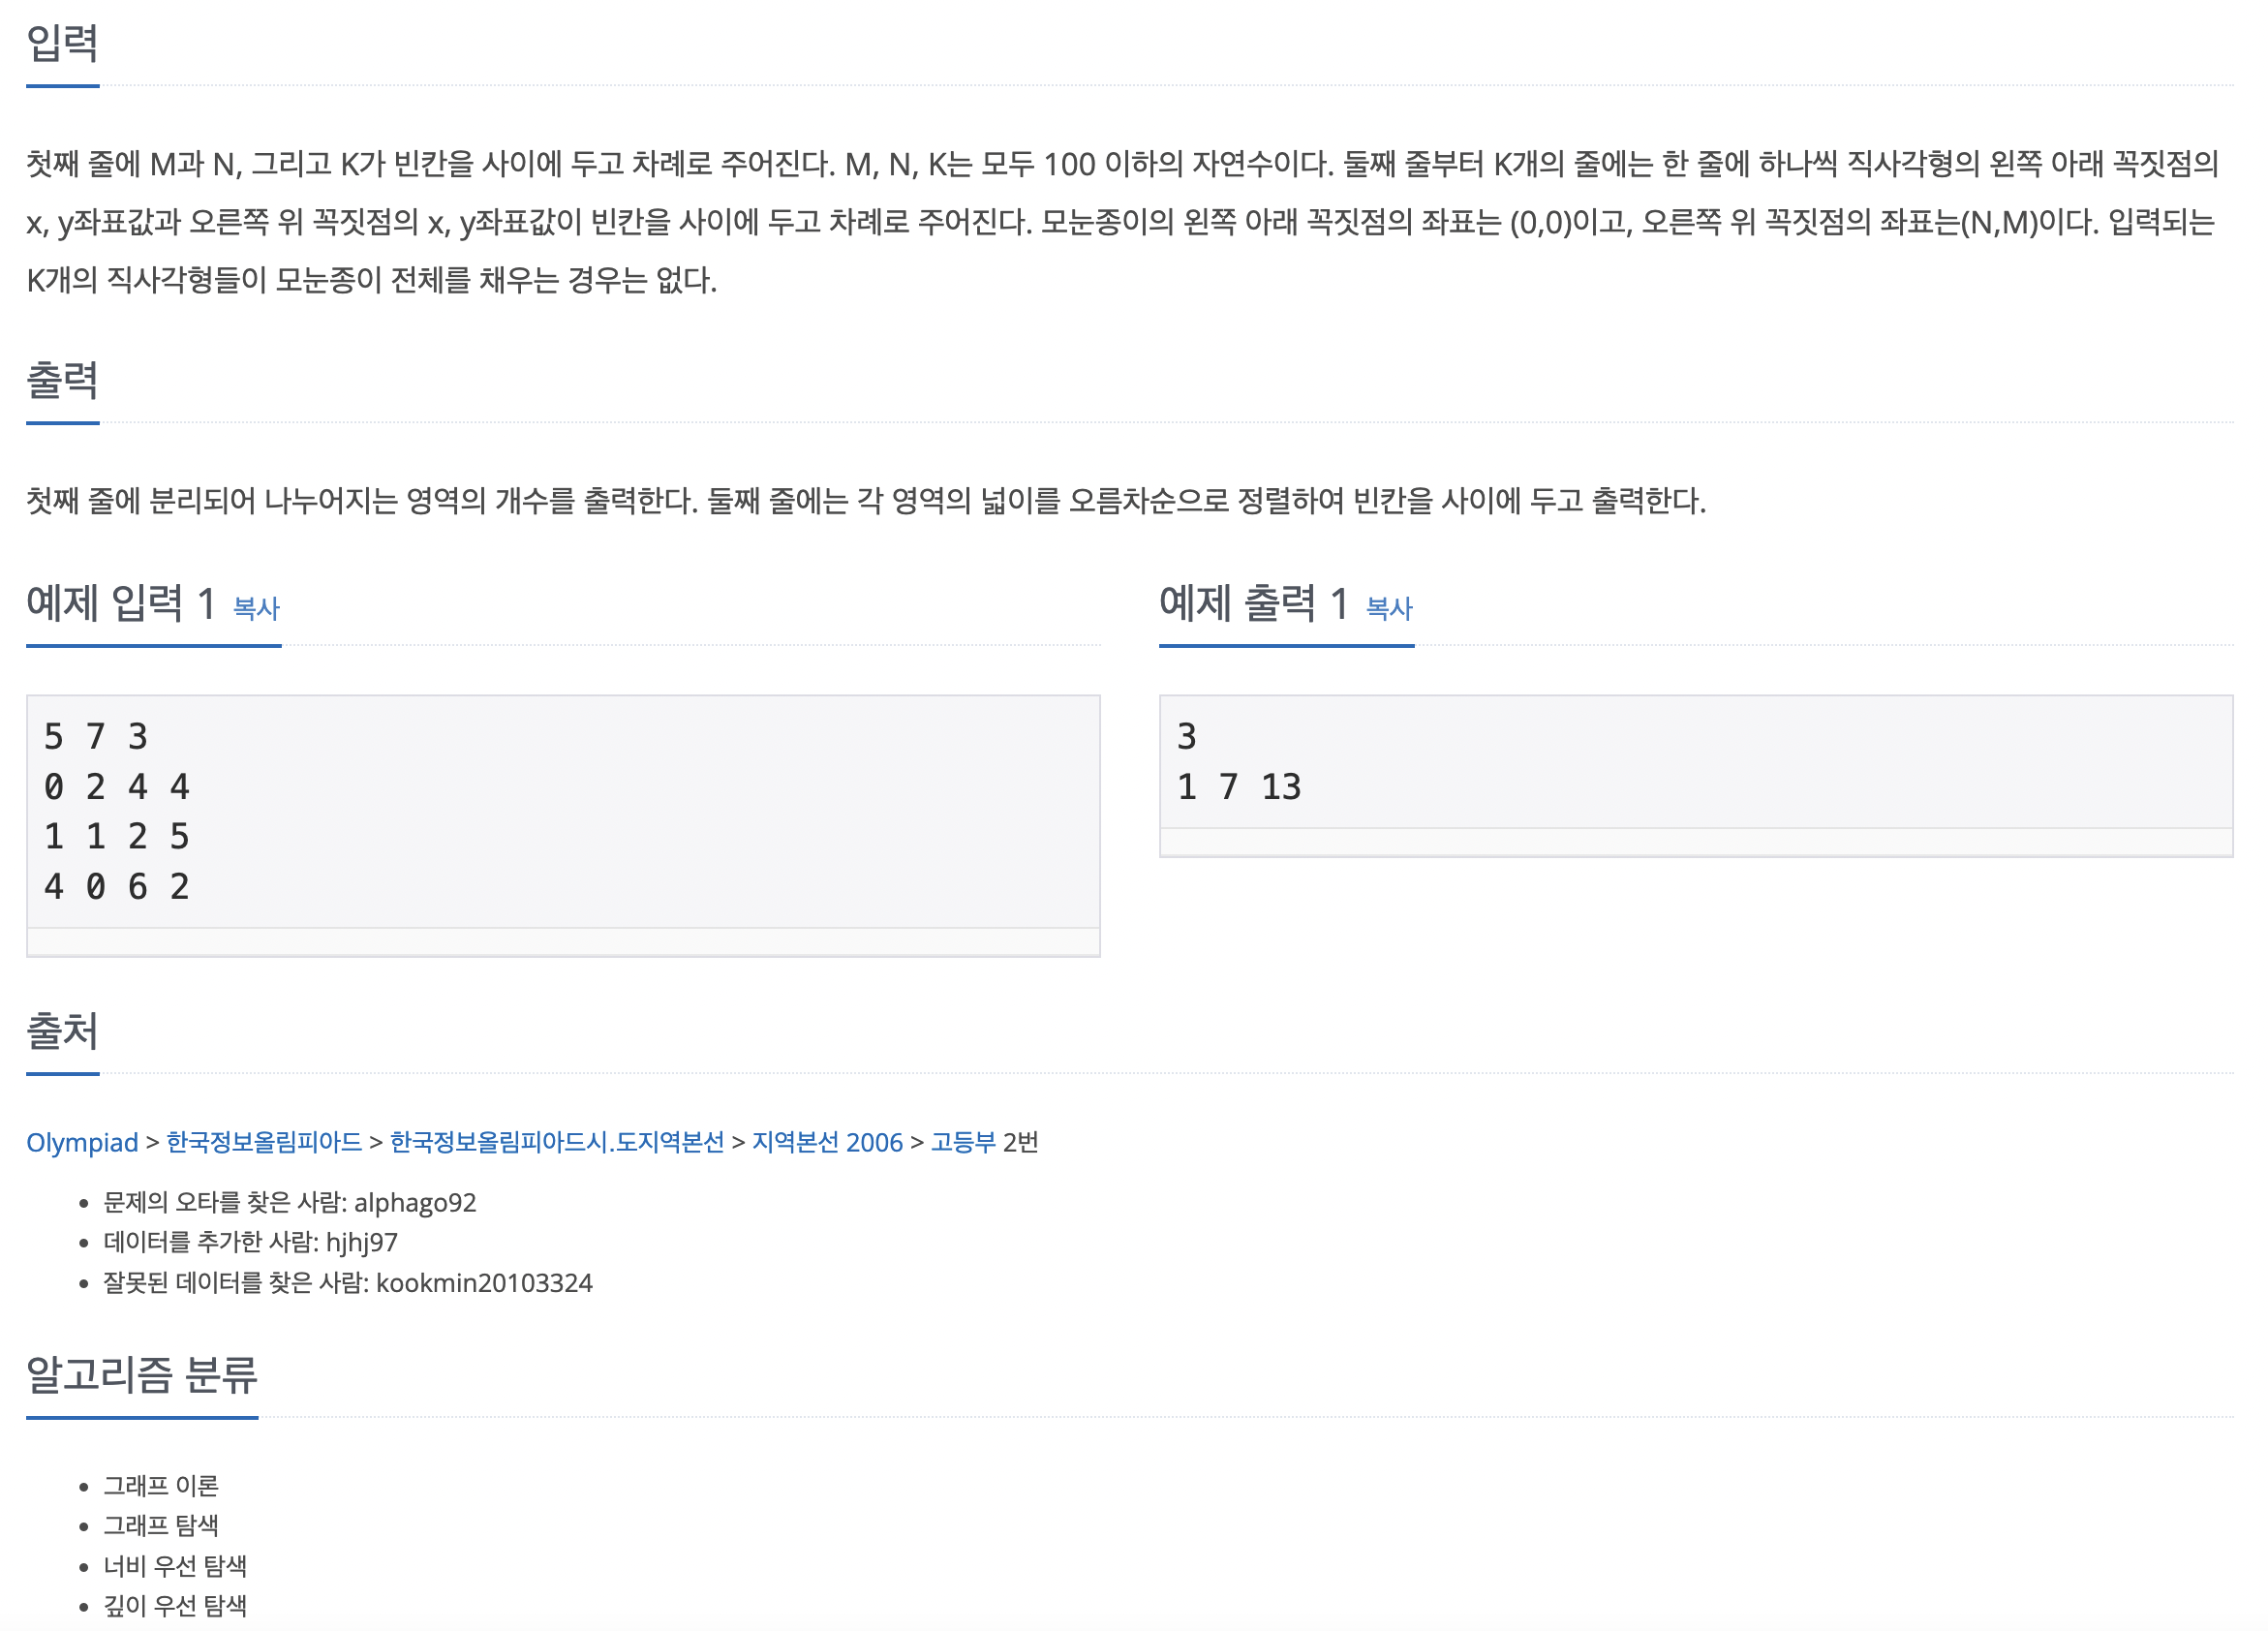The width and height of the screenshot is (2268, 1631).
Task: Select the 깊이 우선 탐색 list item
Action: 175,1606
